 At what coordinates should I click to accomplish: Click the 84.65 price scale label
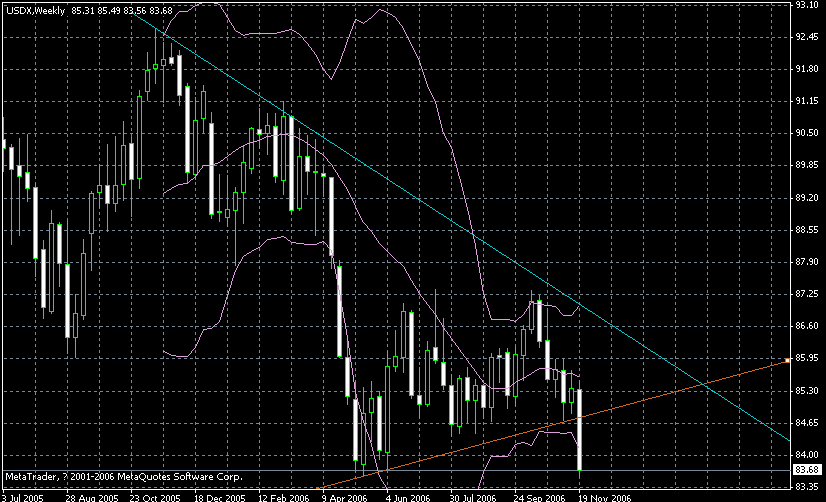click(x=807, y=422)
